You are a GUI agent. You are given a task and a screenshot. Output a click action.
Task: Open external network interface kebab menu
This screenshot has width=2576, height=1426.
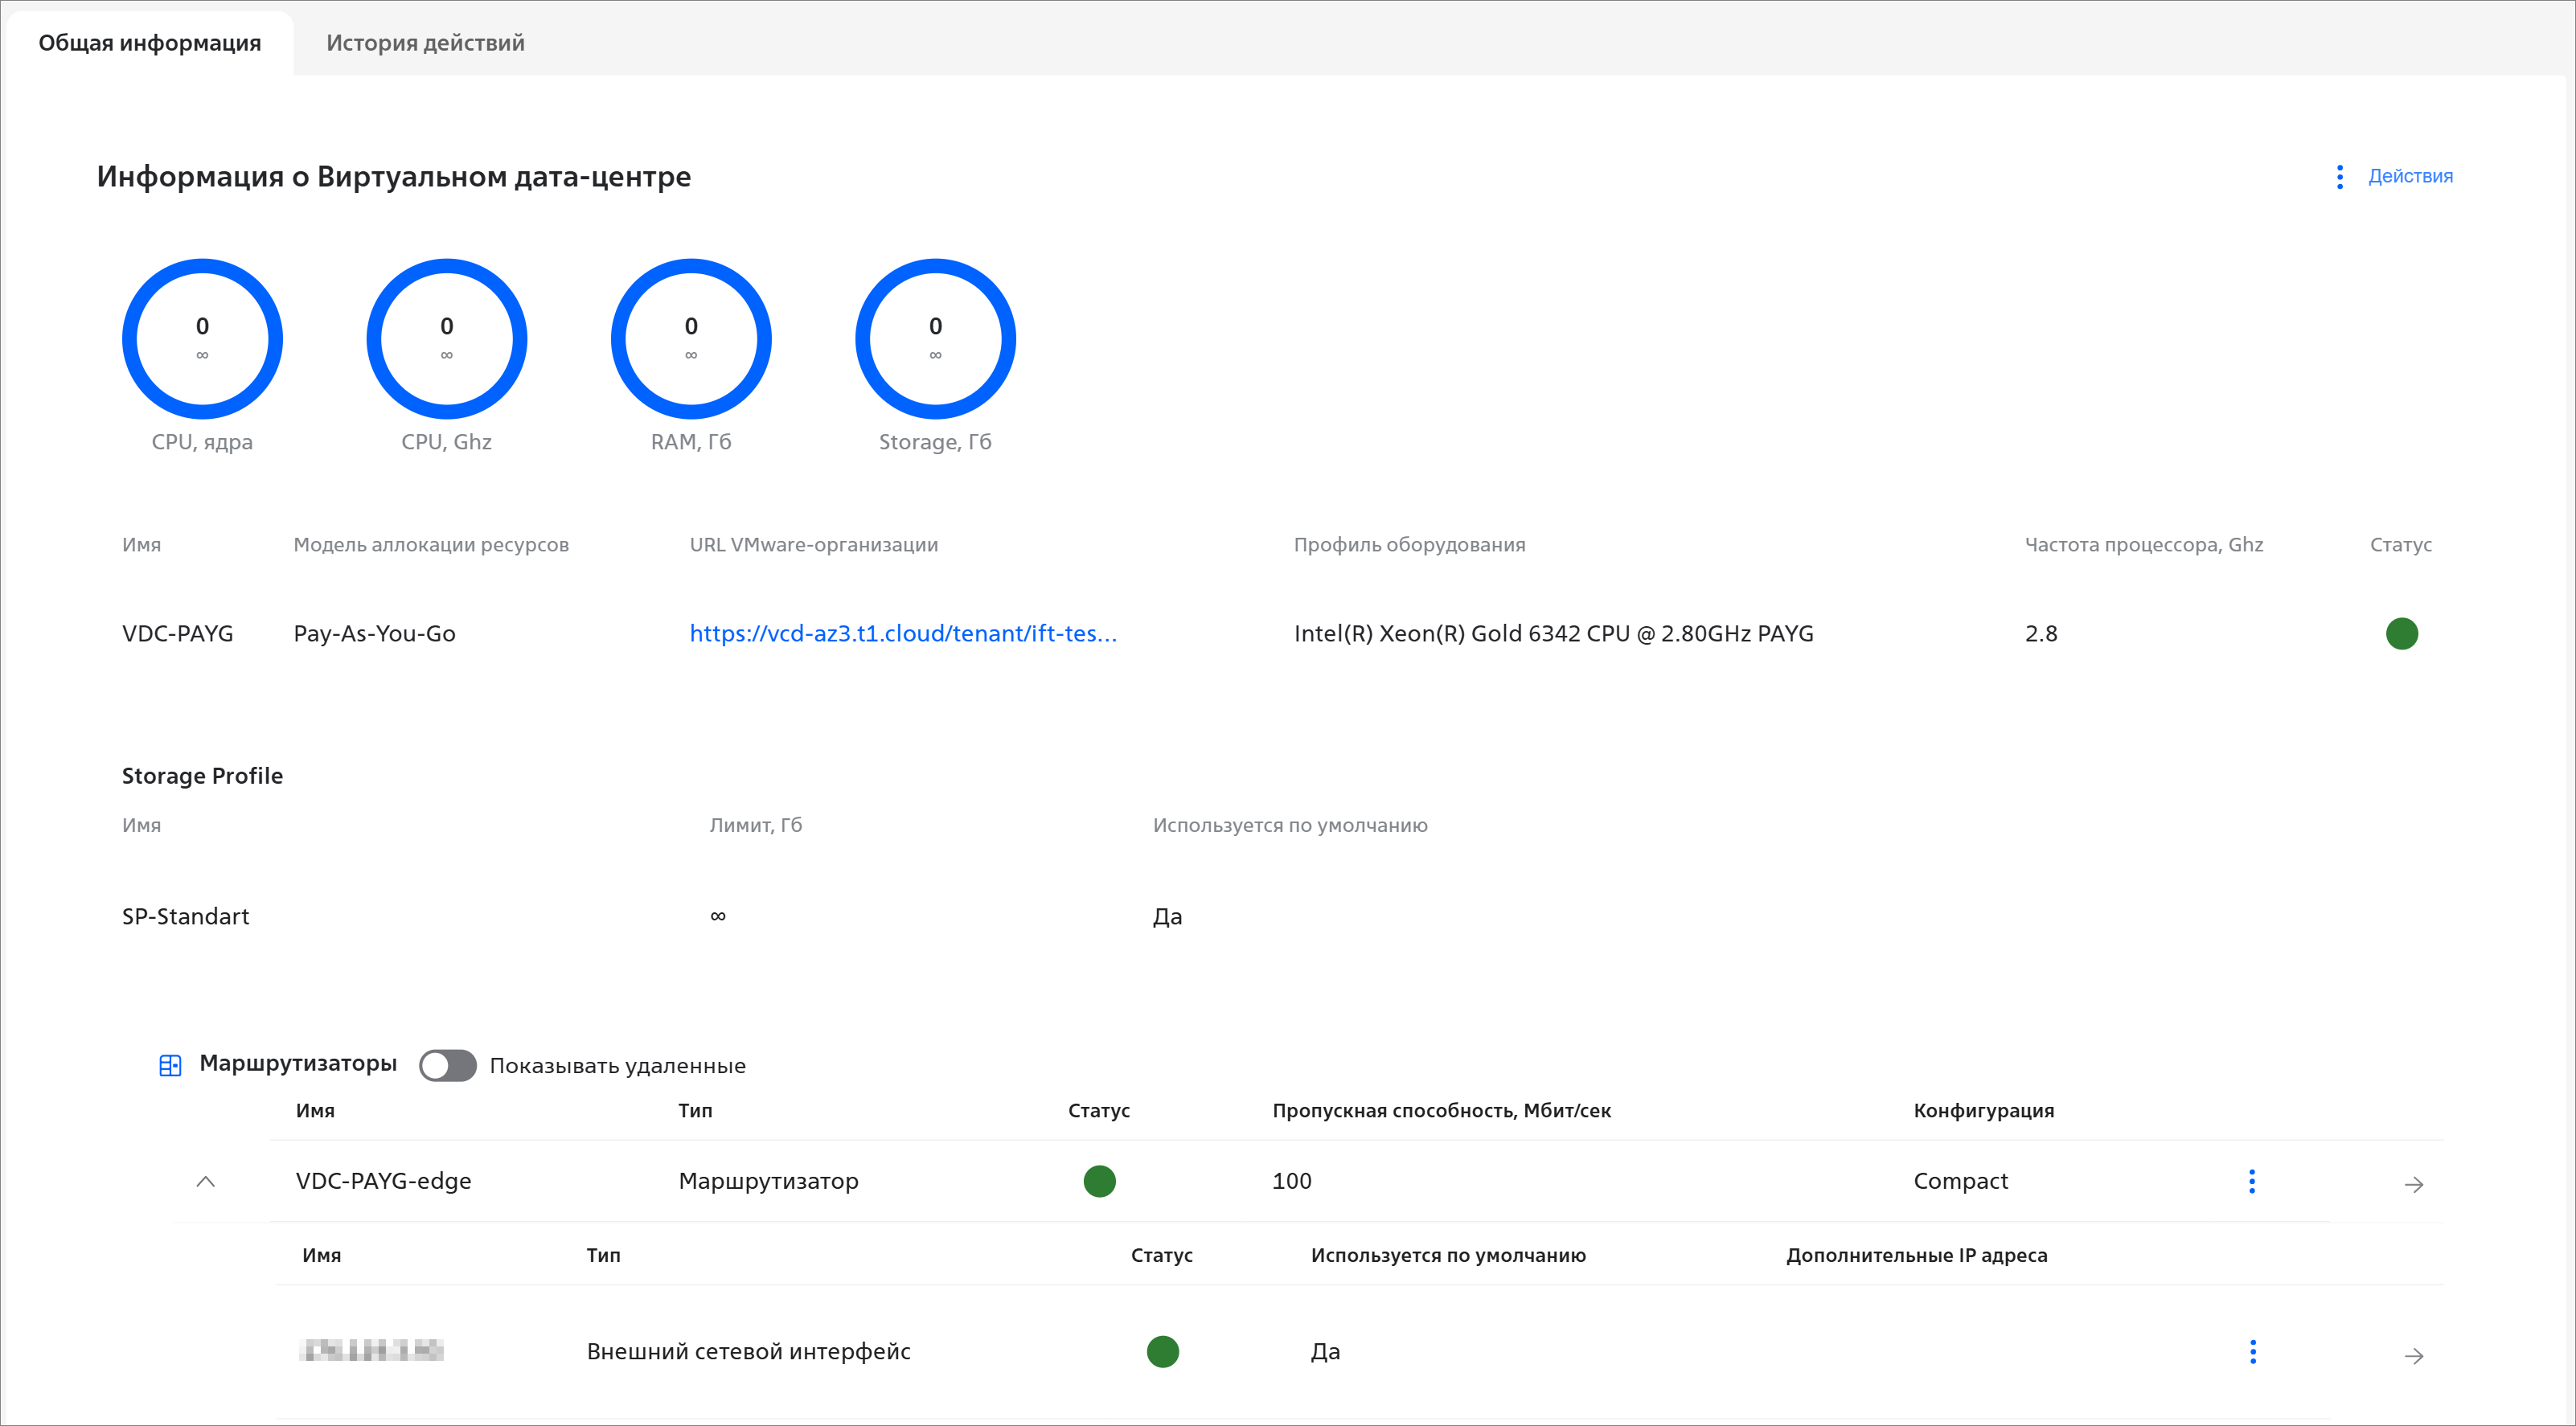[x=2252, y=1352]
